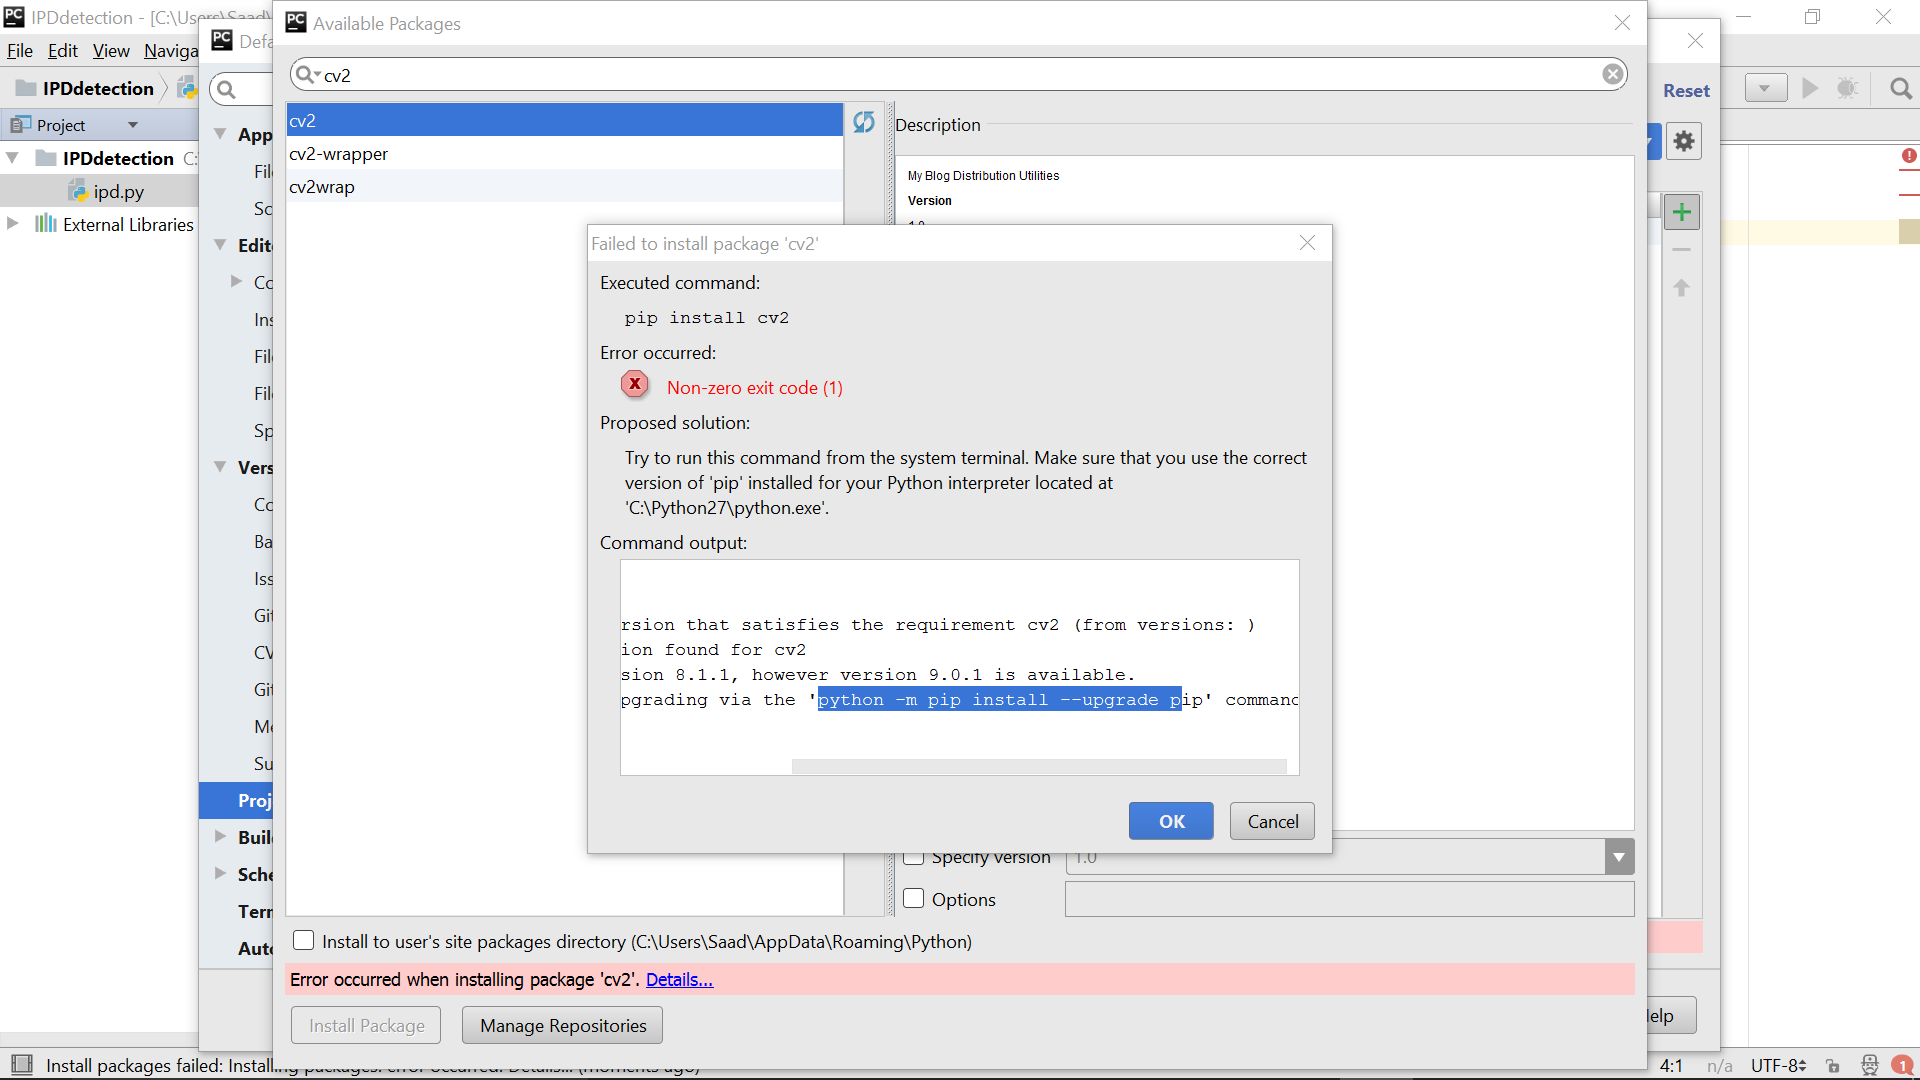Collapse the IPDdetection project tree node
The width and height of the screenshot is (1920, 1080).
(x=13, y=158)
